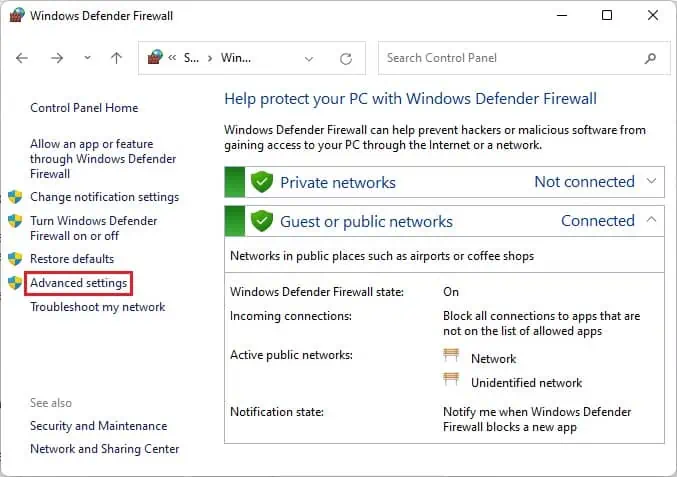Open Change notification settings
677x477 pixels.
coord(104,197)
